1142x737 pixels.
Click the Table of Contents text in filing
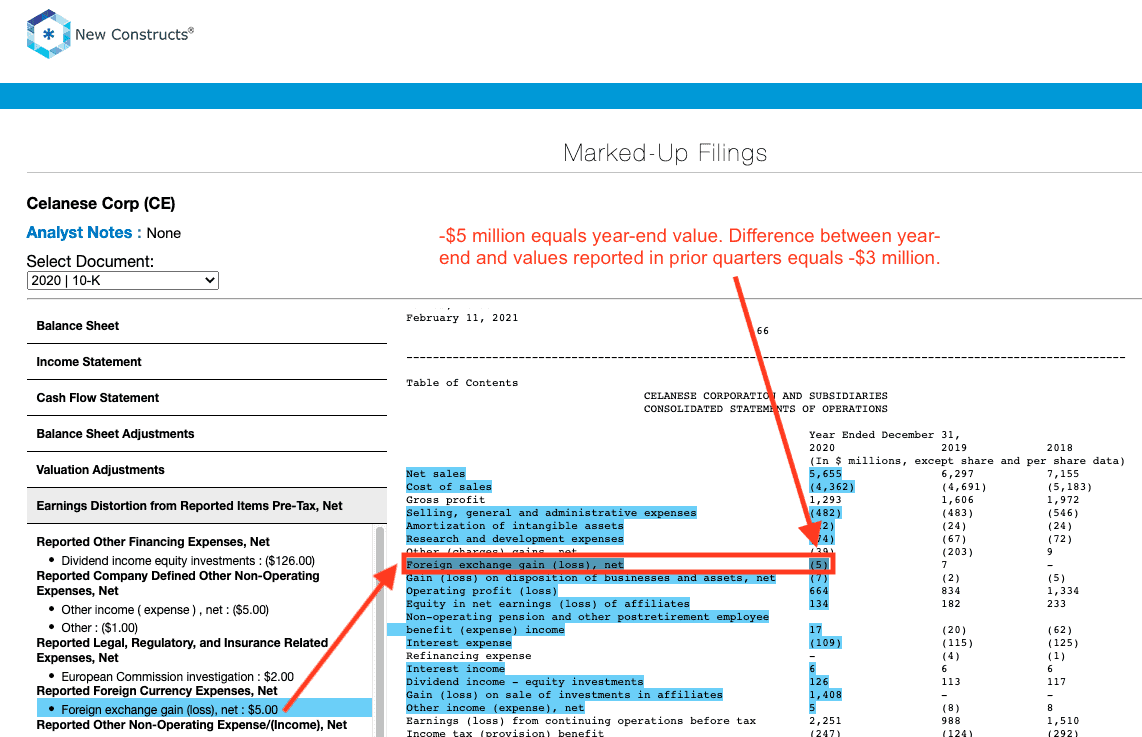pos(462,383)
